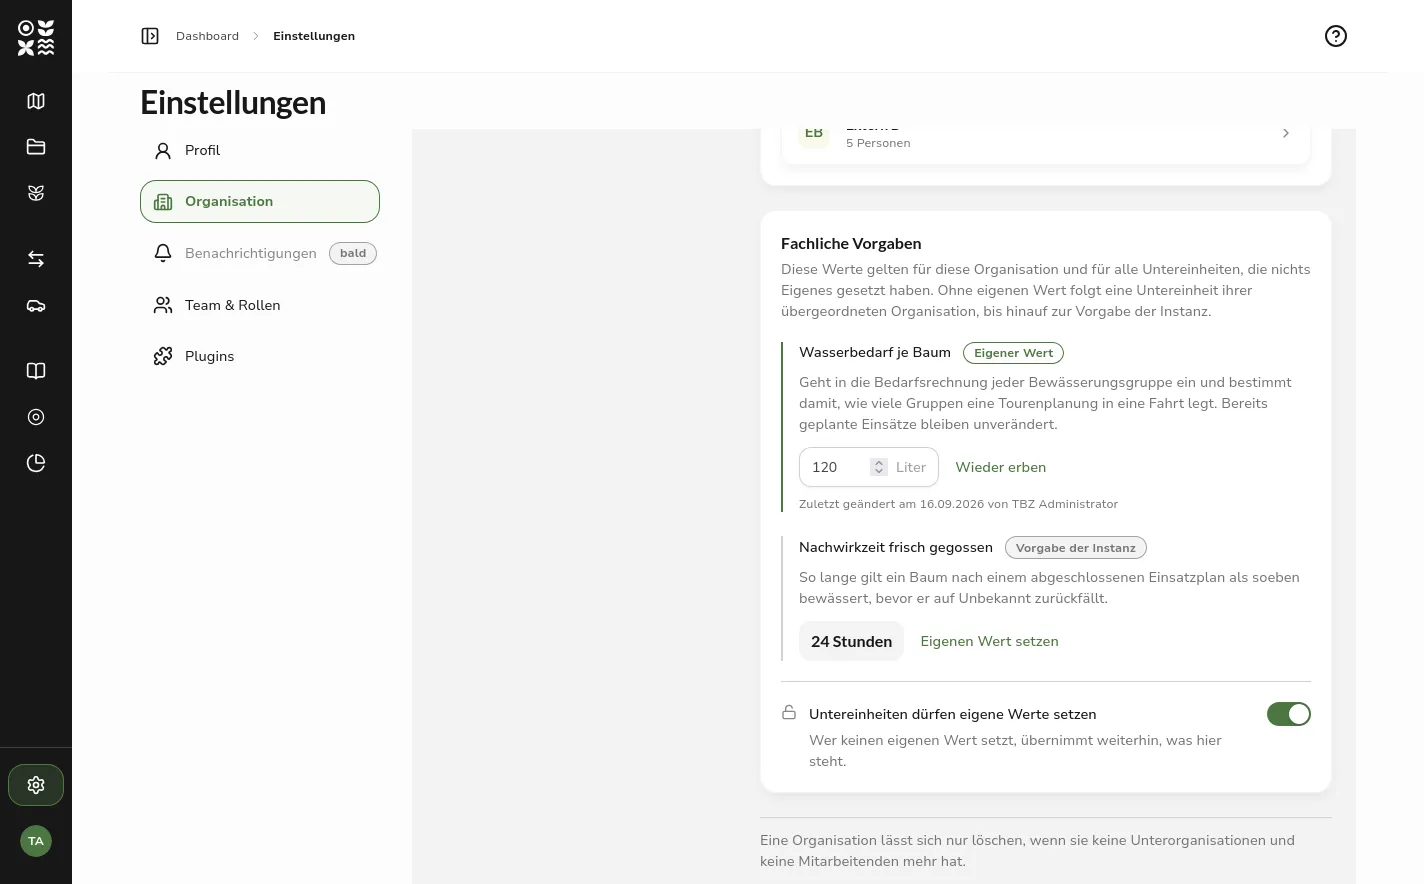The width and height of the screenshot is (1424, 884).
Task: Open the plant sprout icon in sidebar
Action: point(36,193)
